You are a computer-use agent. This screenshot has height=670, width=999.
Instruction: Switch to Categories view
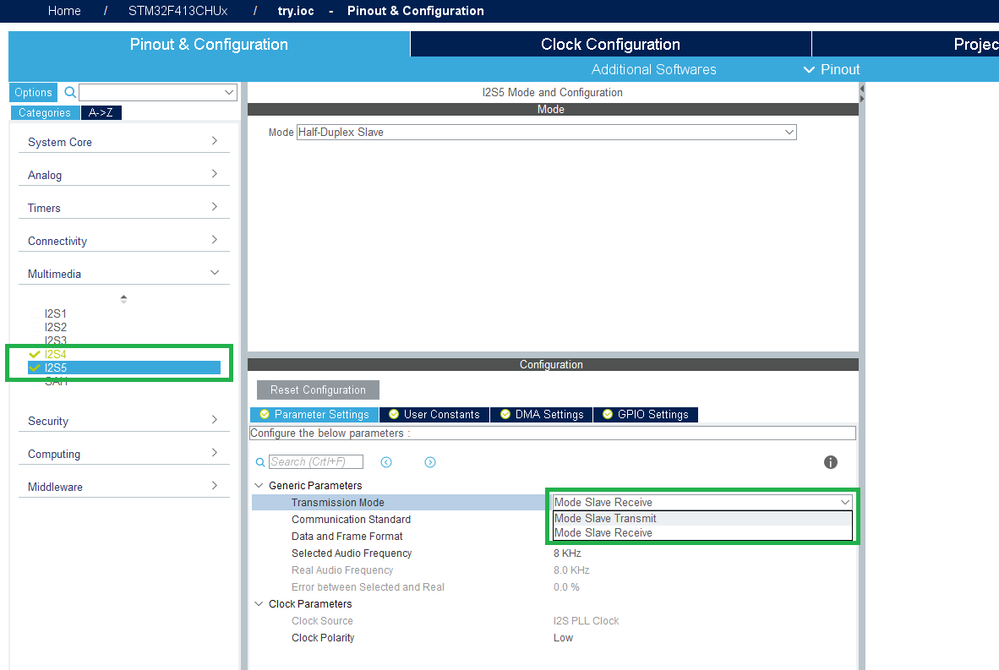pyautogui.click(x=45, y=113)
